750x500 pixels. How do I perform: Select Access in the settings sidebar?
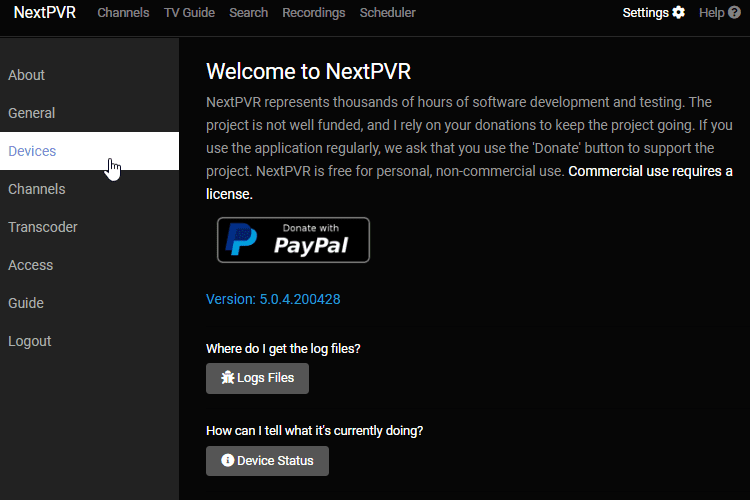coord(89,265)
